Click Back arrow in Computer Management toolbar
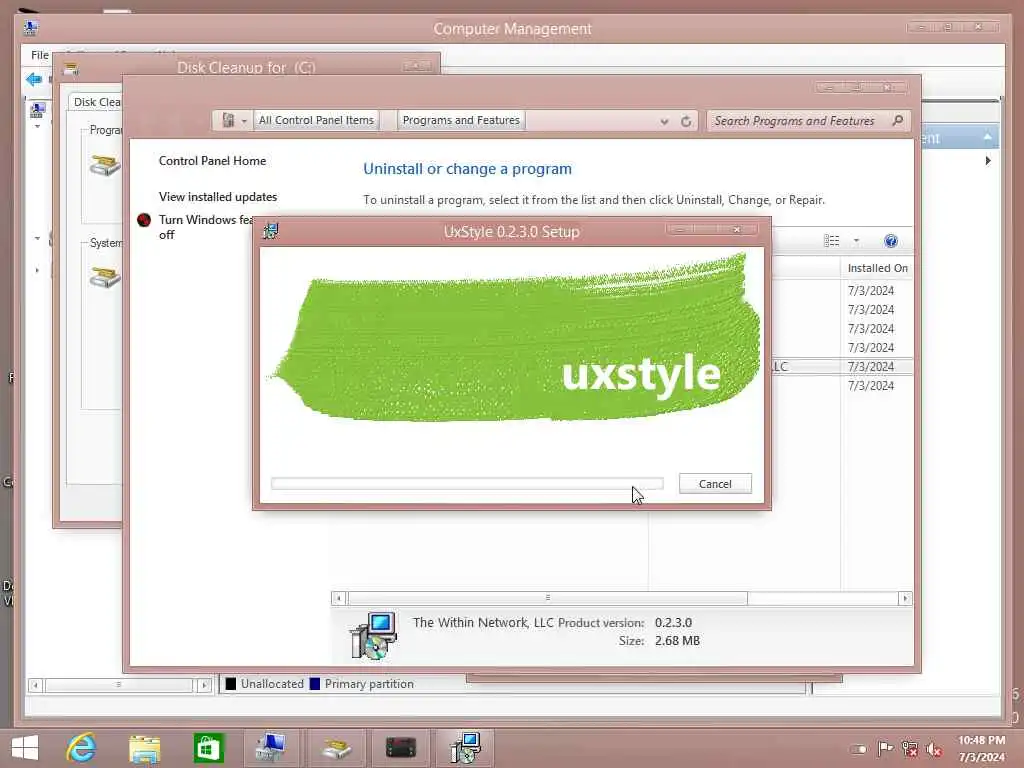The image size is (1024, 768). pyautogui.click(x=34, y=80)
